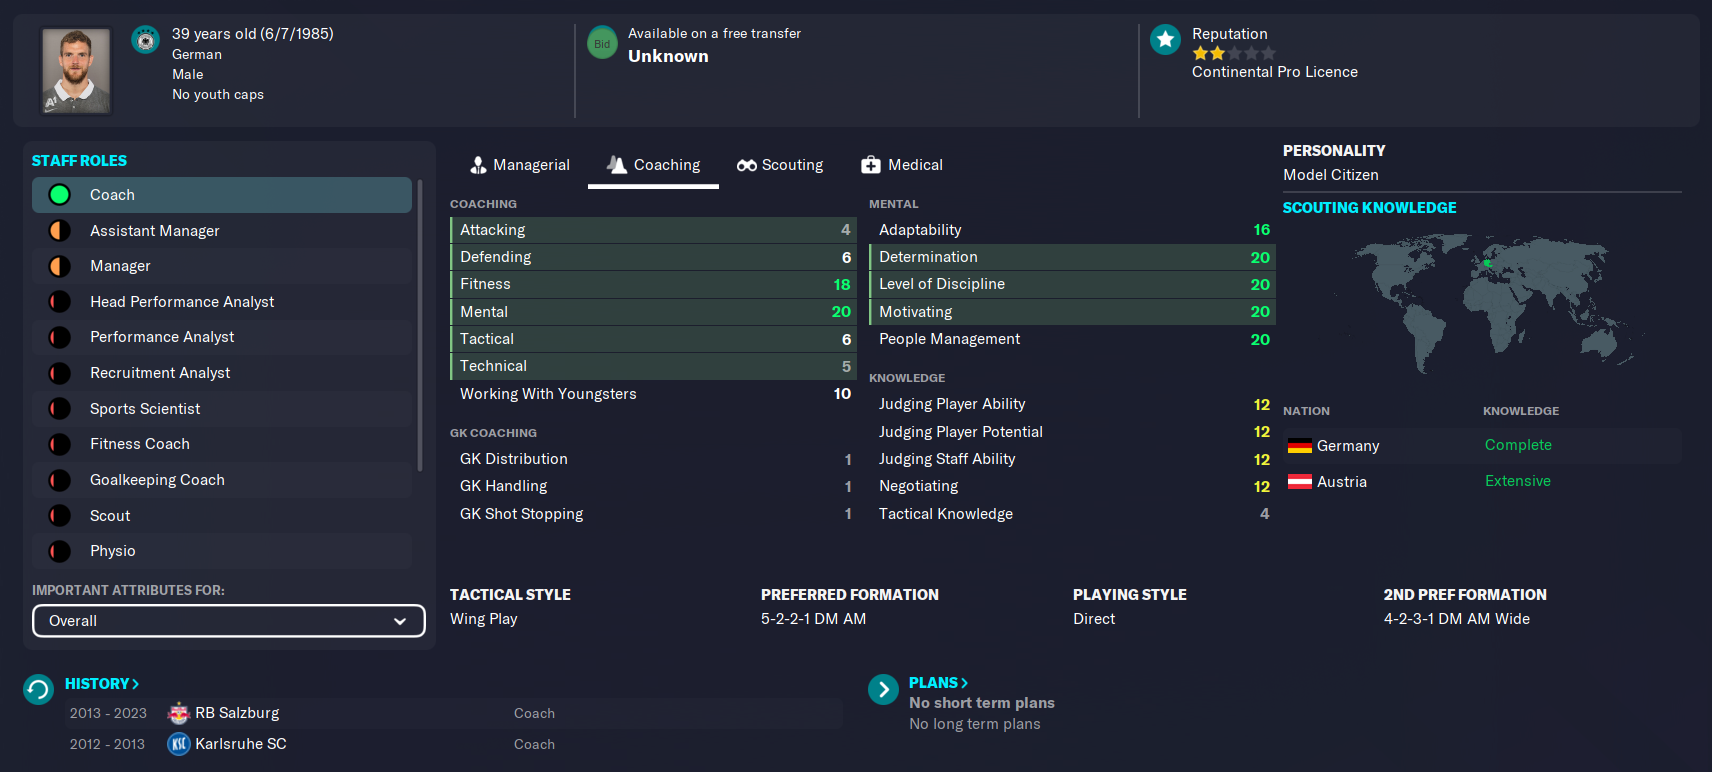The height and width of the screenshot is (772, 1712).
Task: Click the RB Salzburg club crest
Action: pos(179,713)
